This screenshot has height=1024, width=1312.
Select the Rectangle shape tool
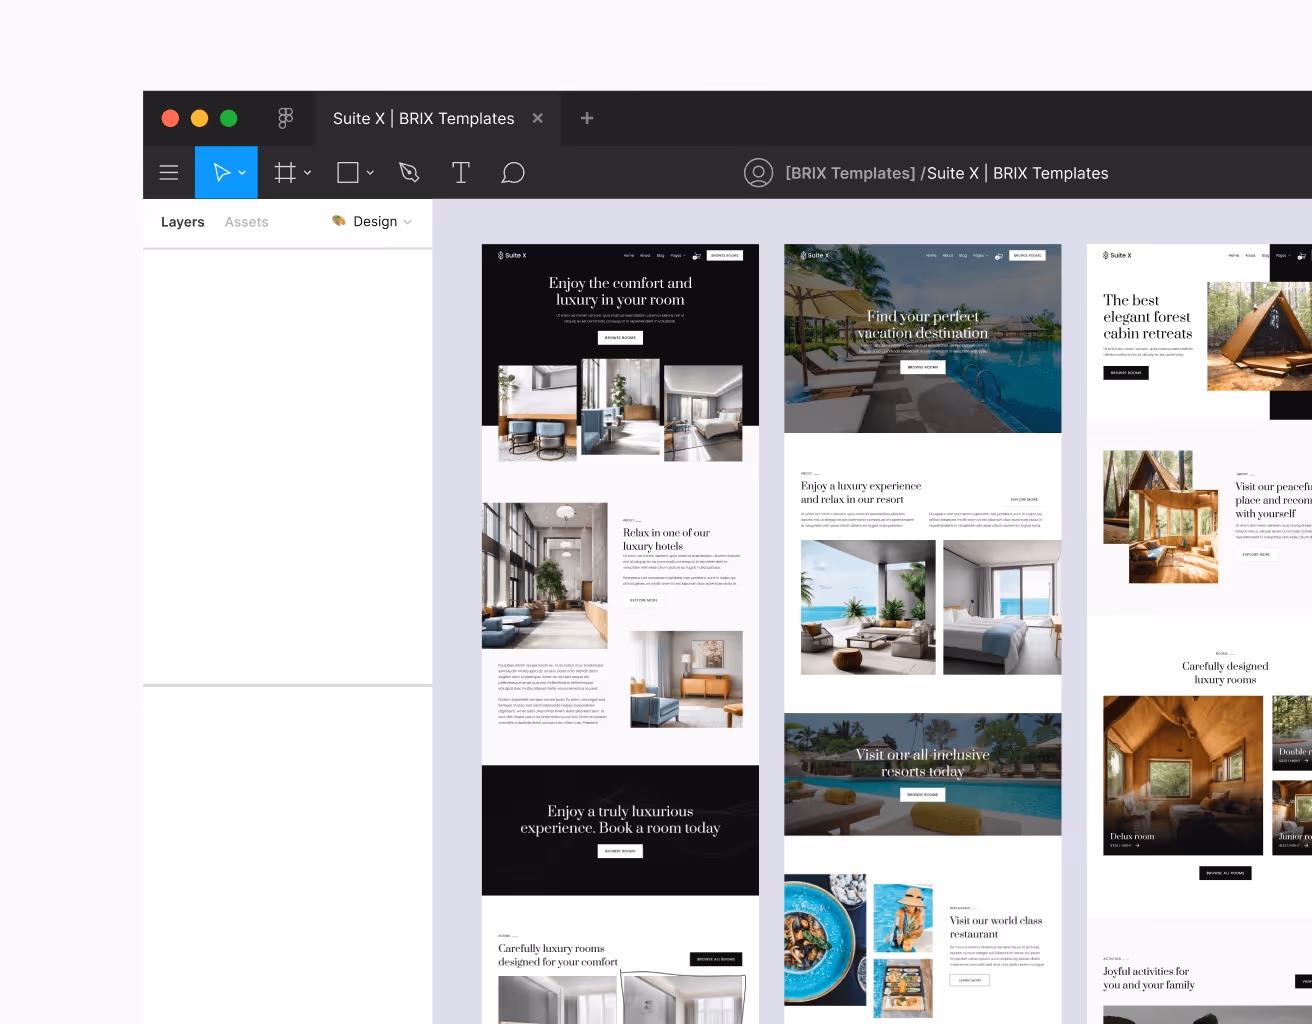[348, 172]
